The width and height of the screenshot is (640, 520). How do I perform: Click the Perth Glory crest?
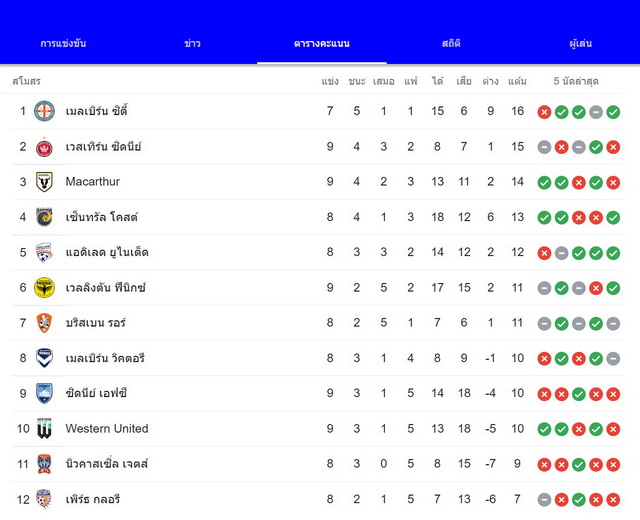[x=44, y=499]
